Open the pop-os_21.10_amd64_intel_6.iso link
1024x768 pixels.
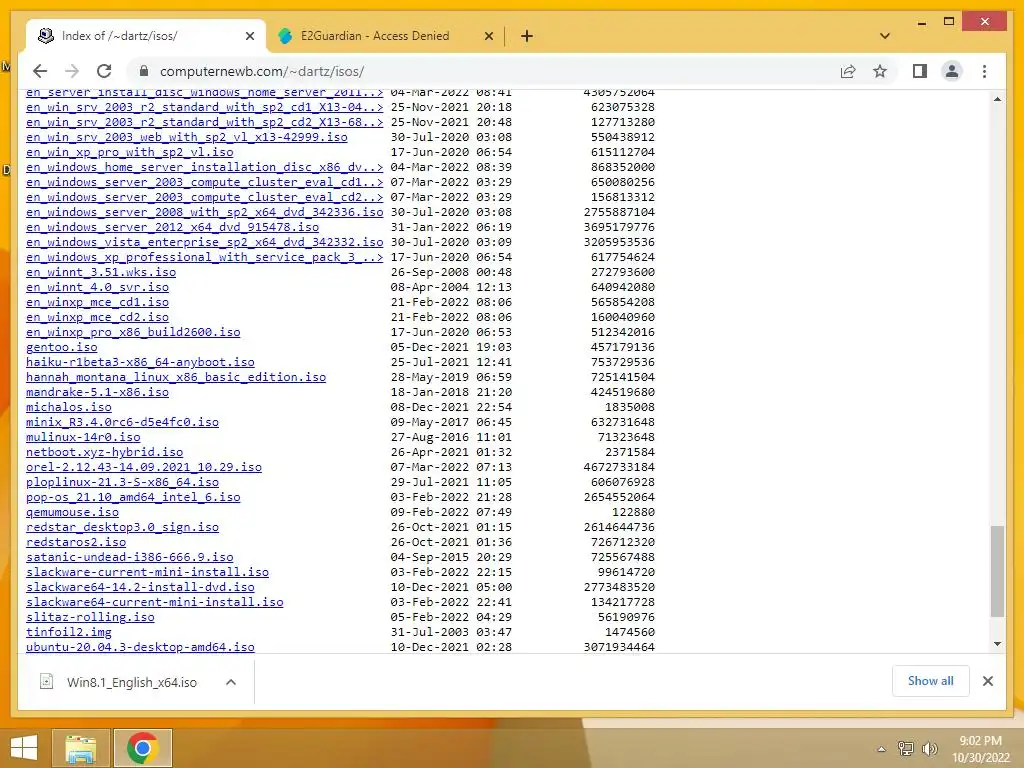pyautogui.click(x=133, y=498)
